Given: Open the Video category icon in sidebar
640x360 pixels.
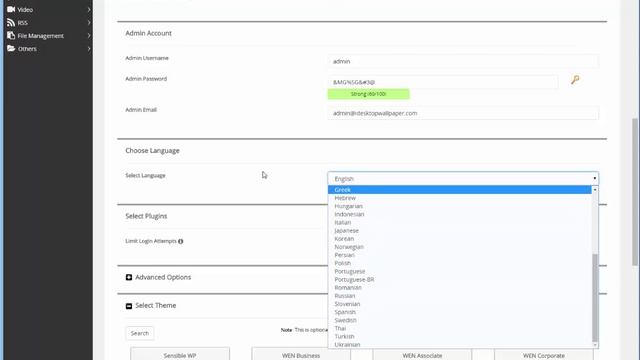Looking at the screenshot, I should pyautogui.click(x=11, y=9).
